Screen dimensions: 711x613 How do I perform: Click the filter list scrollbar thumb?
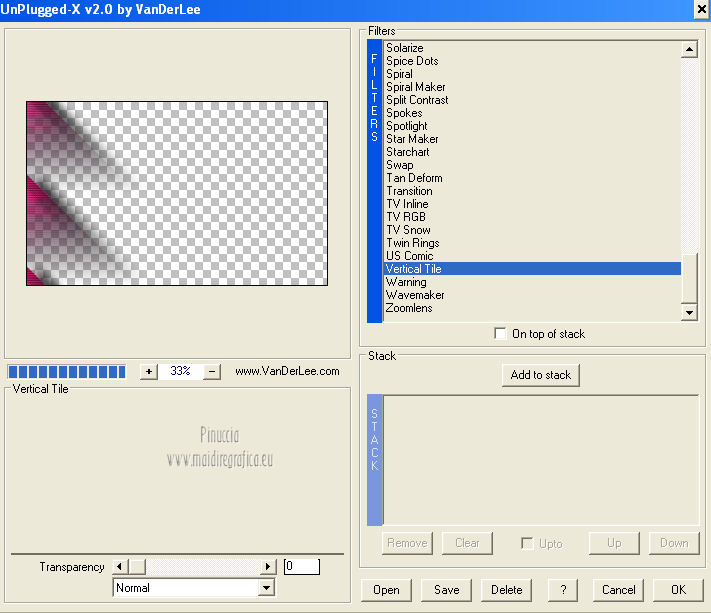click(689, 279)
